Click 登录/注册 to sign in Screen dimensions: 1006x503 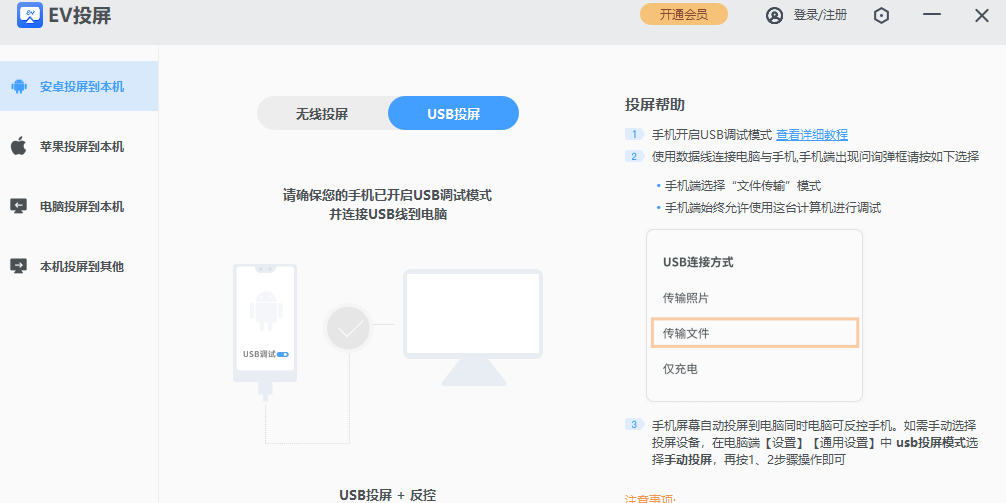pos(819,15)
